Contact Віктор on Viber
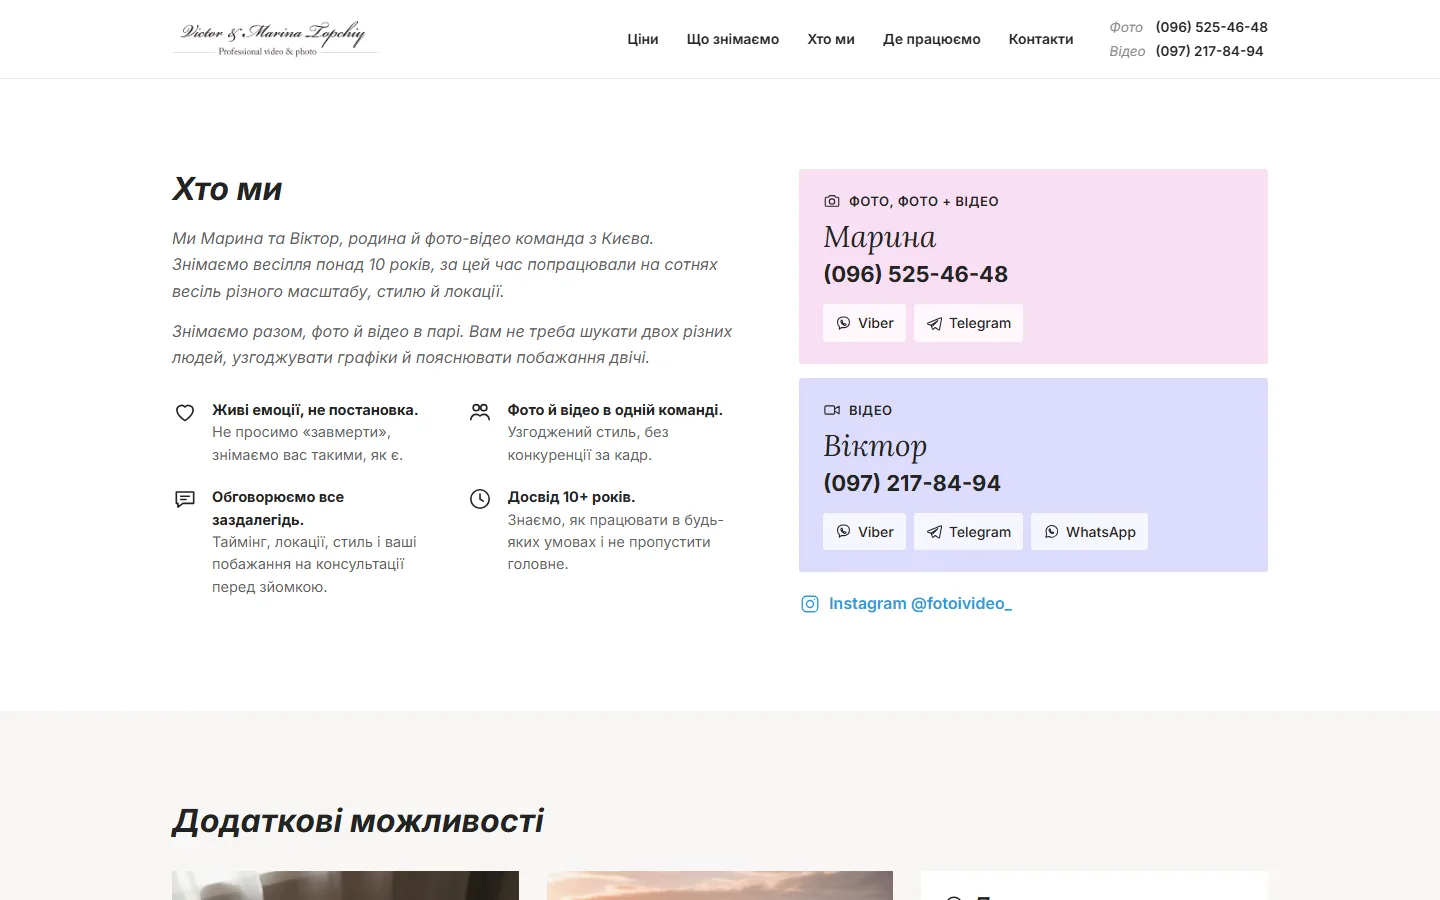The width and height of the screenshot is (1440, 900). click(x=864, y=532)
